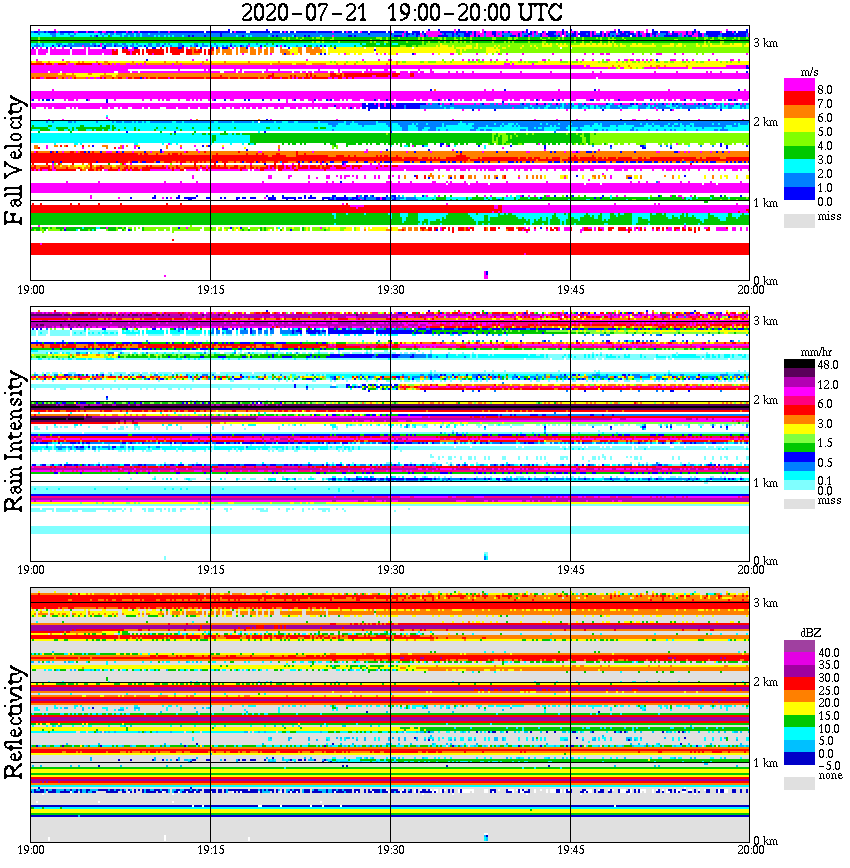Click the "Fall Velocity" vertical axis label
Screen dimensions: 850x868
coord(14,160)
